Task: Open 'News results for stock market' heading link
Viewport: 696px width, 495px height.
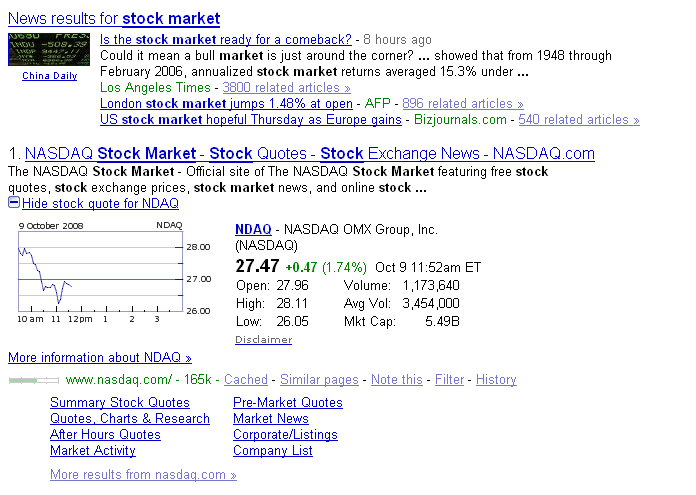Action: click(x=114, y=18)
